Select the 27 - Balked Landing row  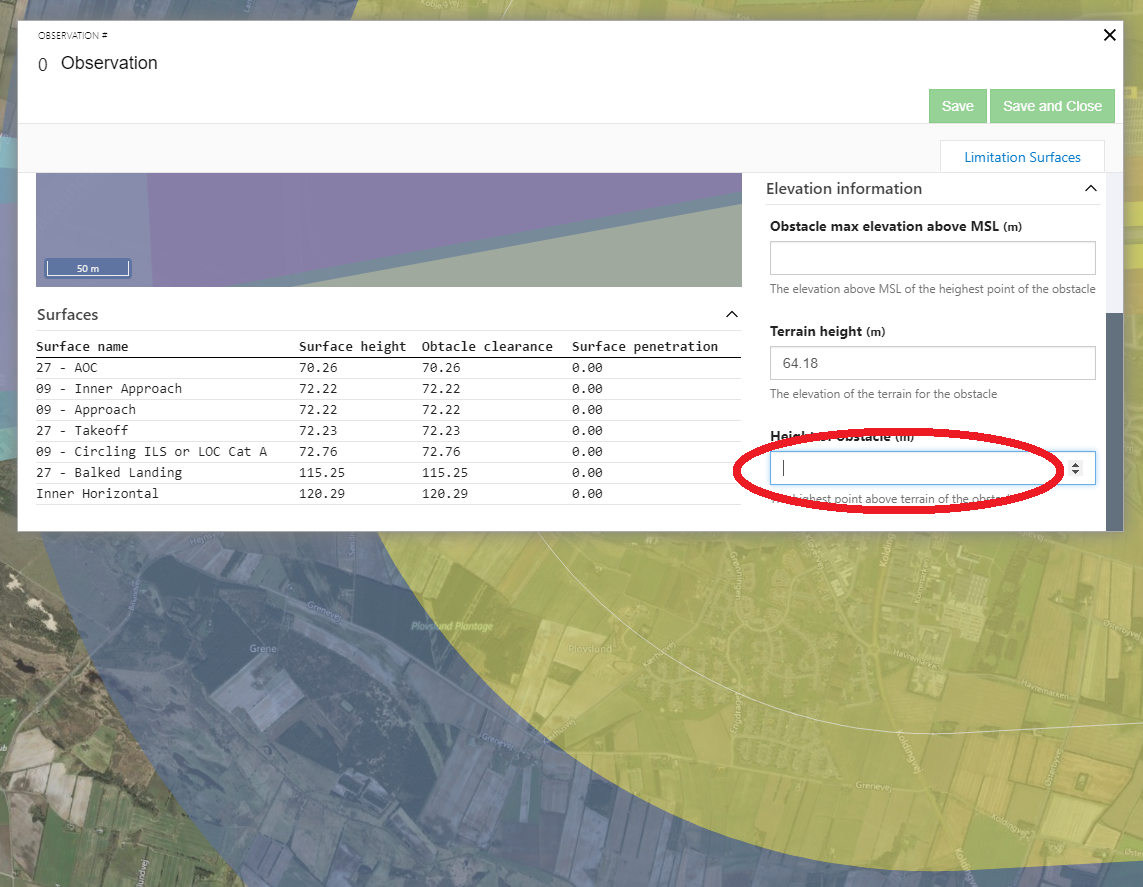[389, 473]
